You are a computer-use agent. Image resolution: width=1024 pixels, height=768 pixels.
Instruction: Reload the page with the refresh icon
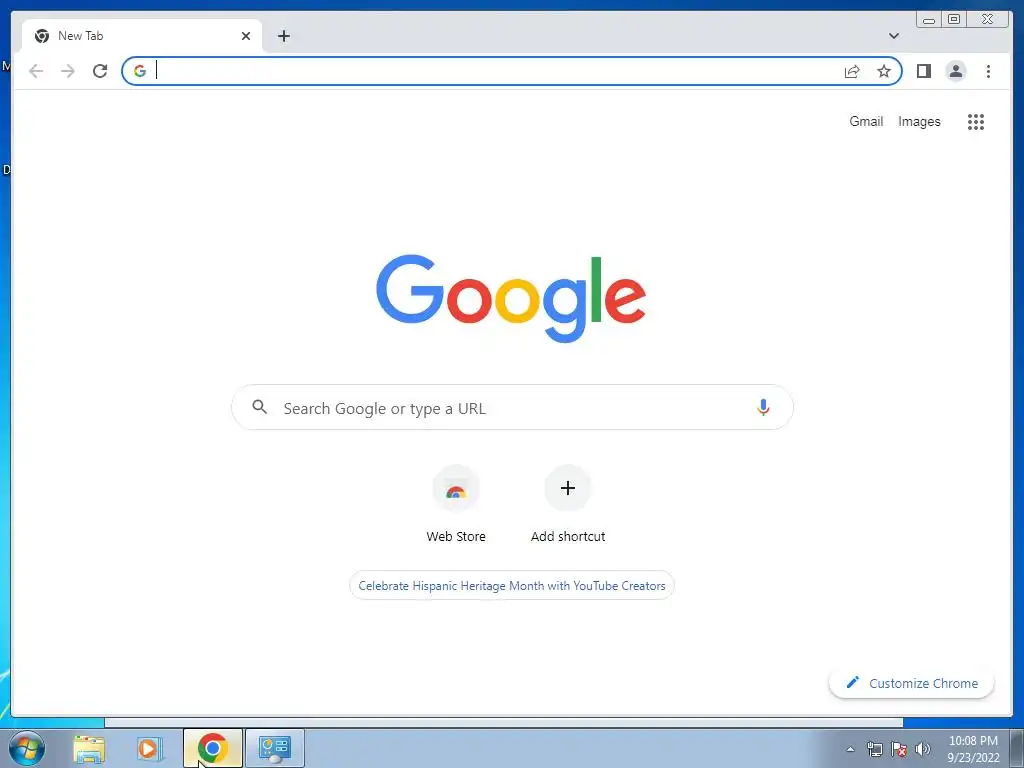100,71
